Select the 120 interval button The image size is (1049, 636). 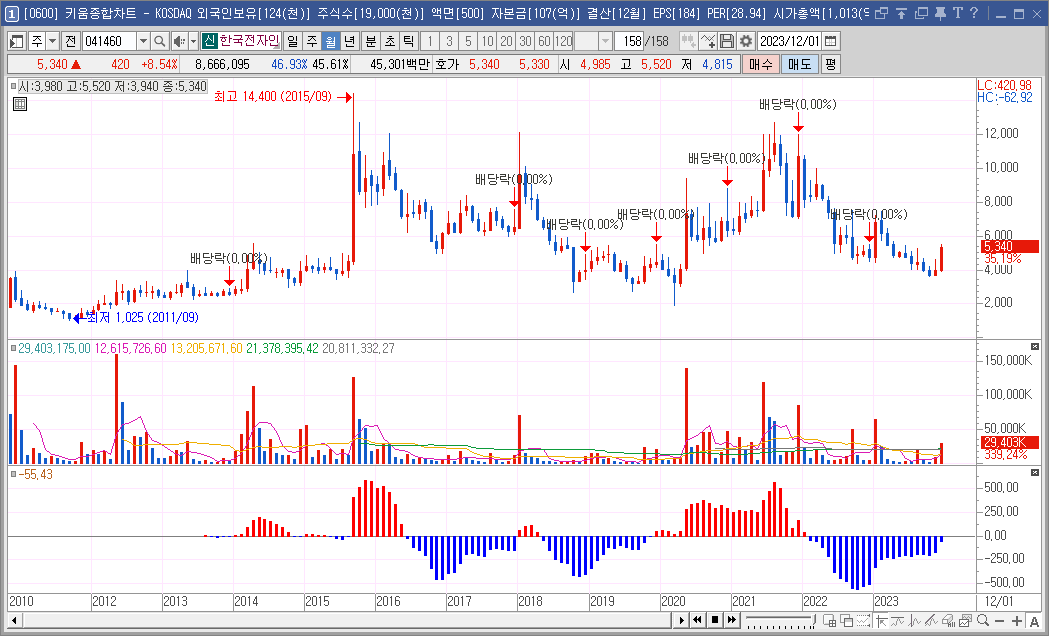point(563,41)
